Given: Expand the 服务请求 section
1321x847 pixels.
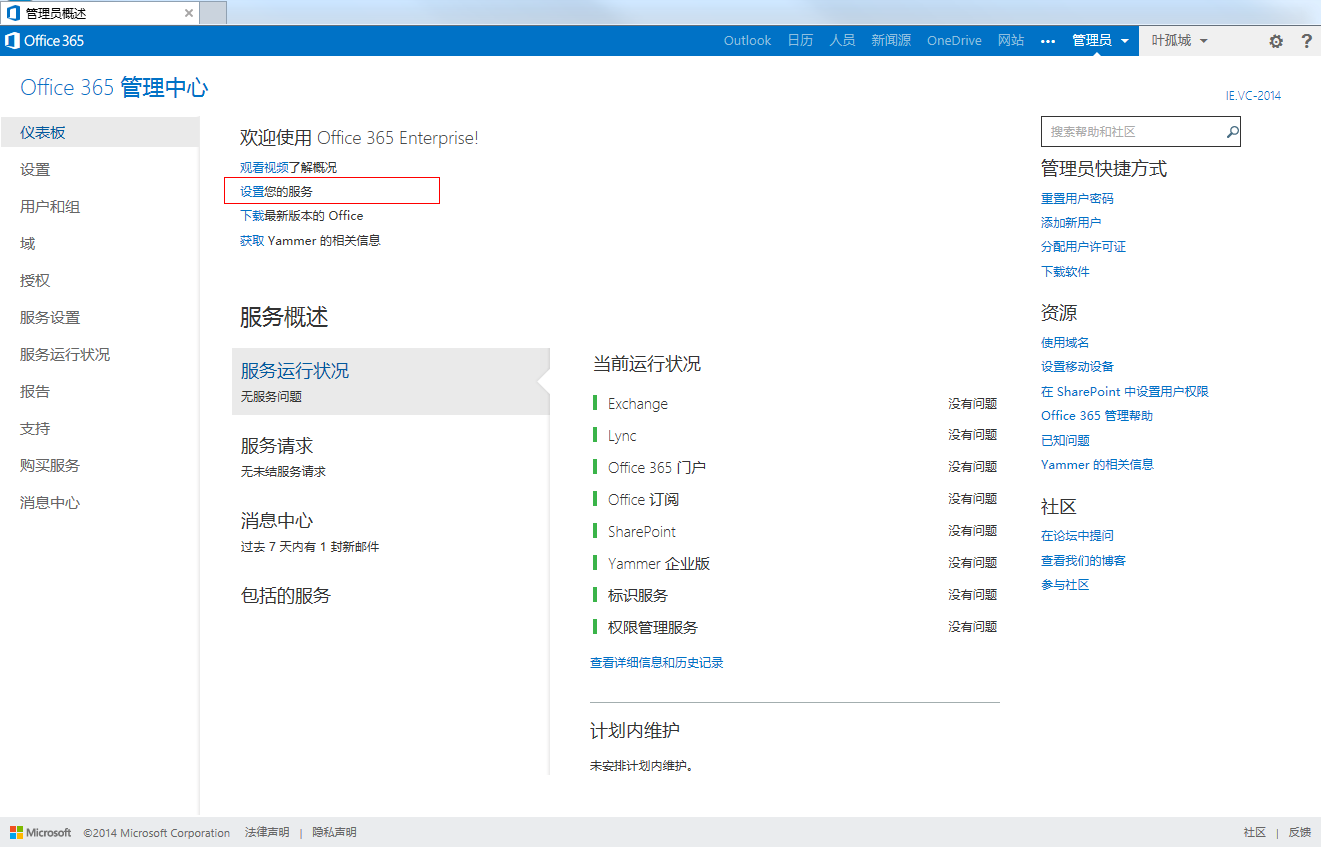Looking at the screenshot, I should coord(277,446).
